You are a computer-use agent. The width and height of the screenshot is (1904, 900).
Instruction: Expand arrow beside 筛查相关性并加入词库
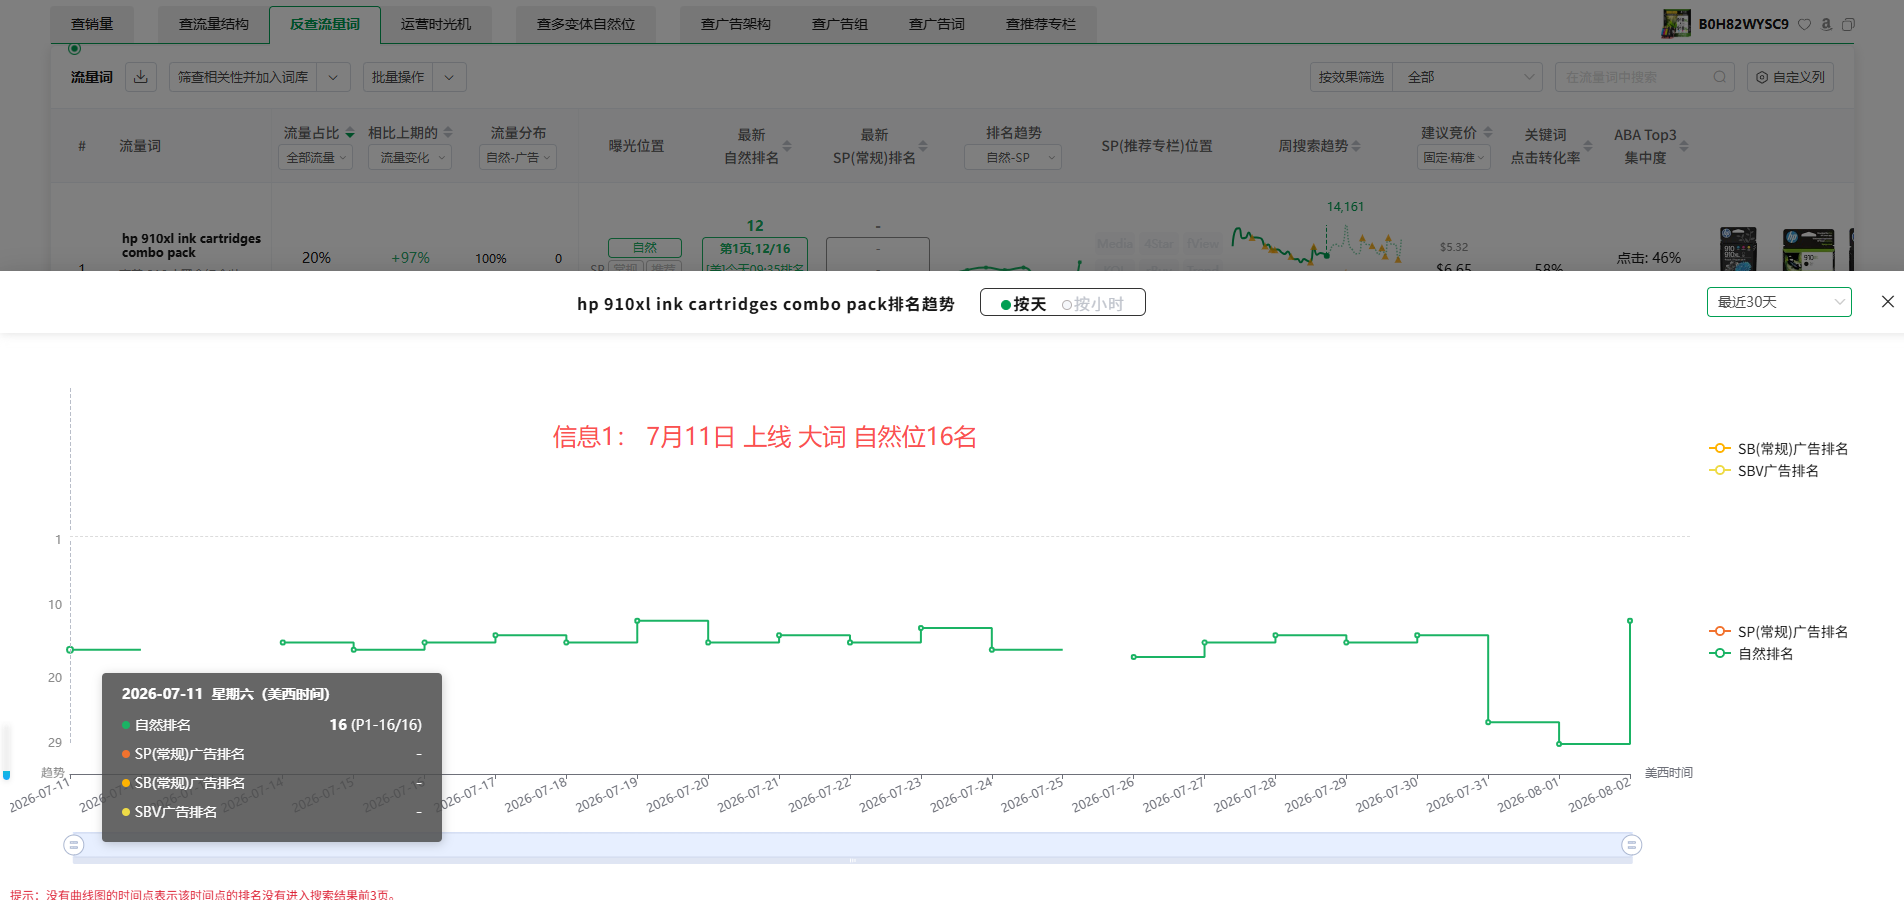coord(333,77)
